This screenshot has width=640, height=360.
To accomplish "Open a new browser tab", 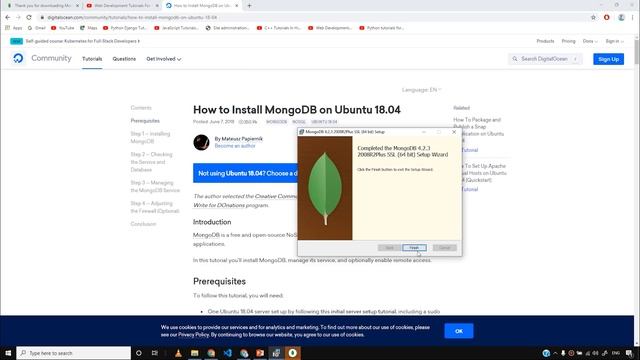I will click(249, 6).
